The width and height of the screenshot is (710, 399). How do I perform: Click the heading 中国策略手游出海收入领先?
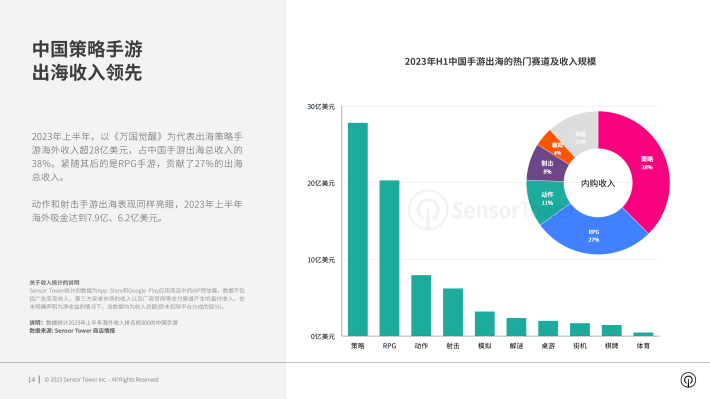(87, 61)
